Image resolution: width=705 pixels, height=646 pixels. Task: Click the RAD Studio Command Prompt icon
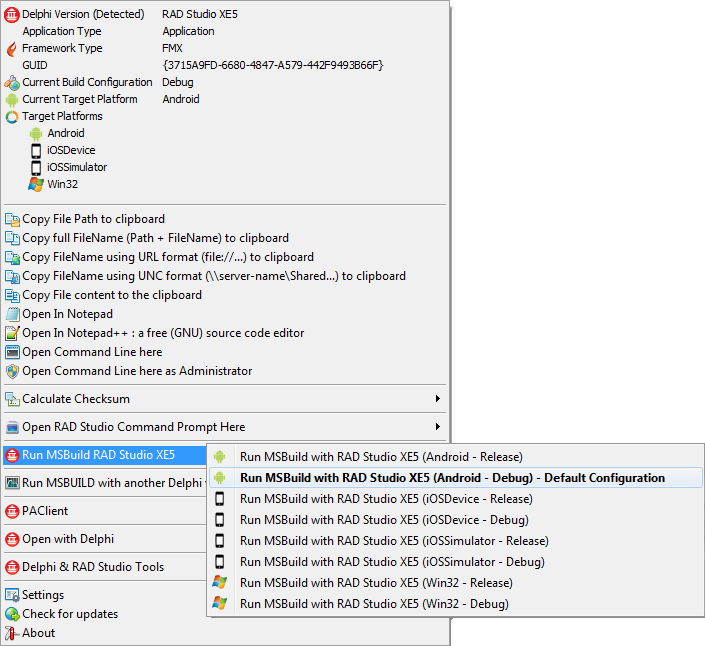[12, 427]
